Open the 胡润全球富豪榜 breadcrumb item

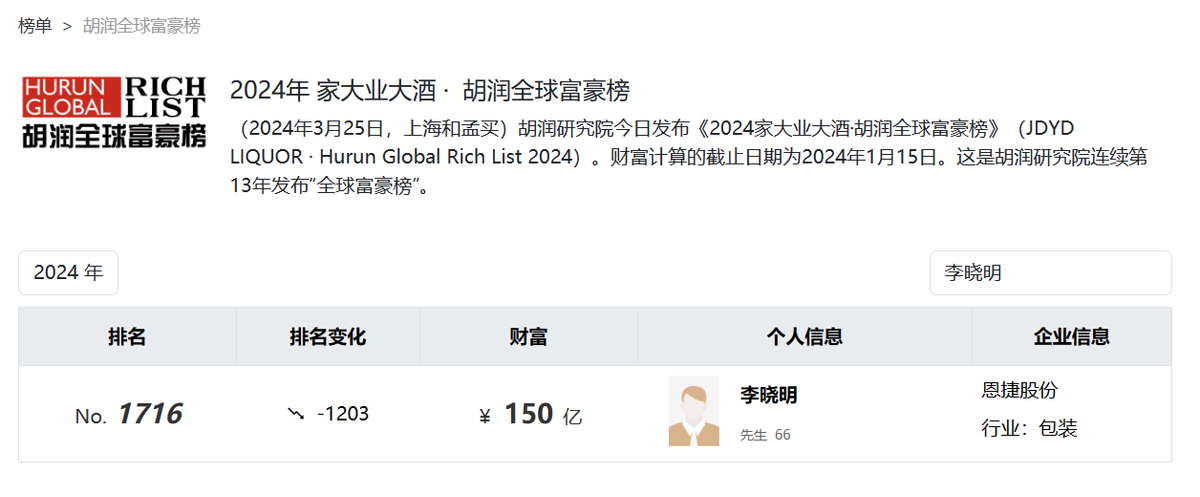pos(142,26)
